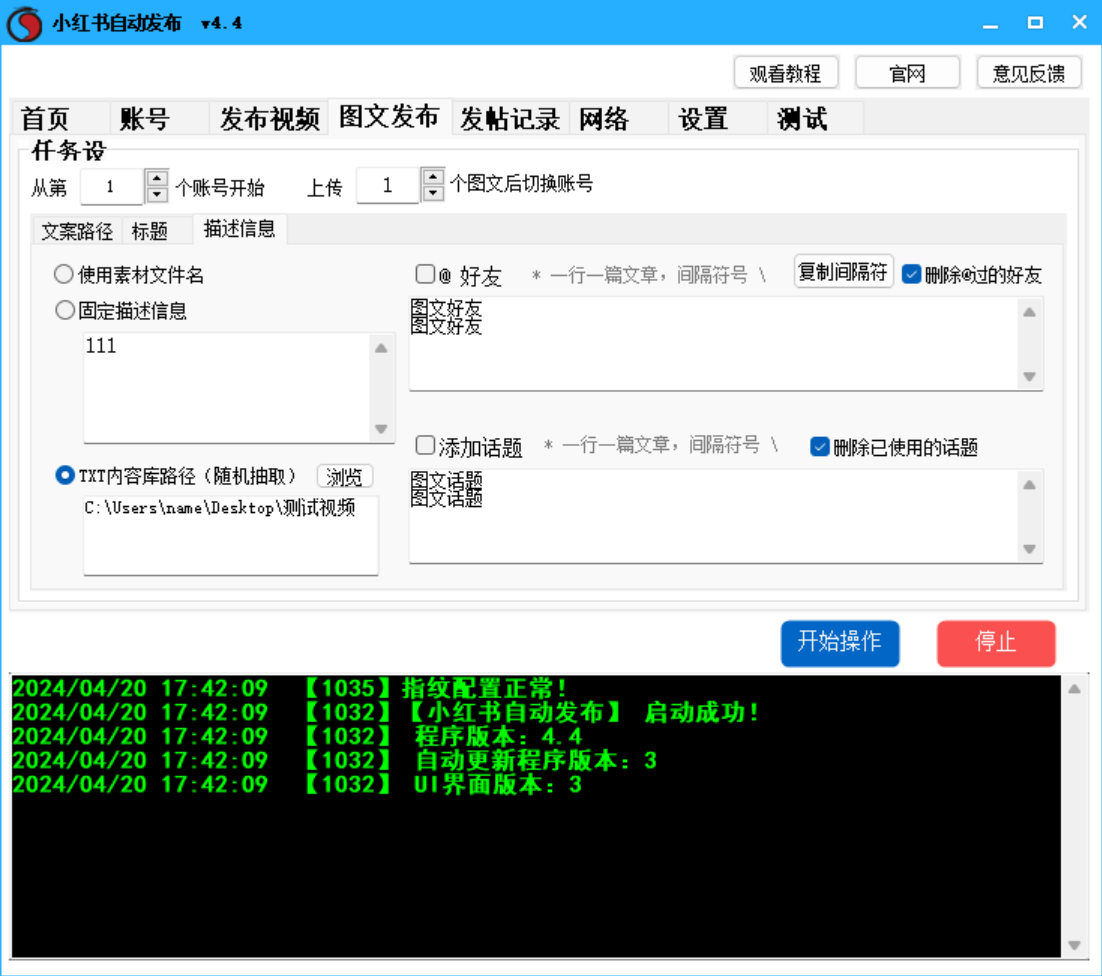1102x976 pixels.
Task: Switch to the 账号 tab
Action: [160, 118]
